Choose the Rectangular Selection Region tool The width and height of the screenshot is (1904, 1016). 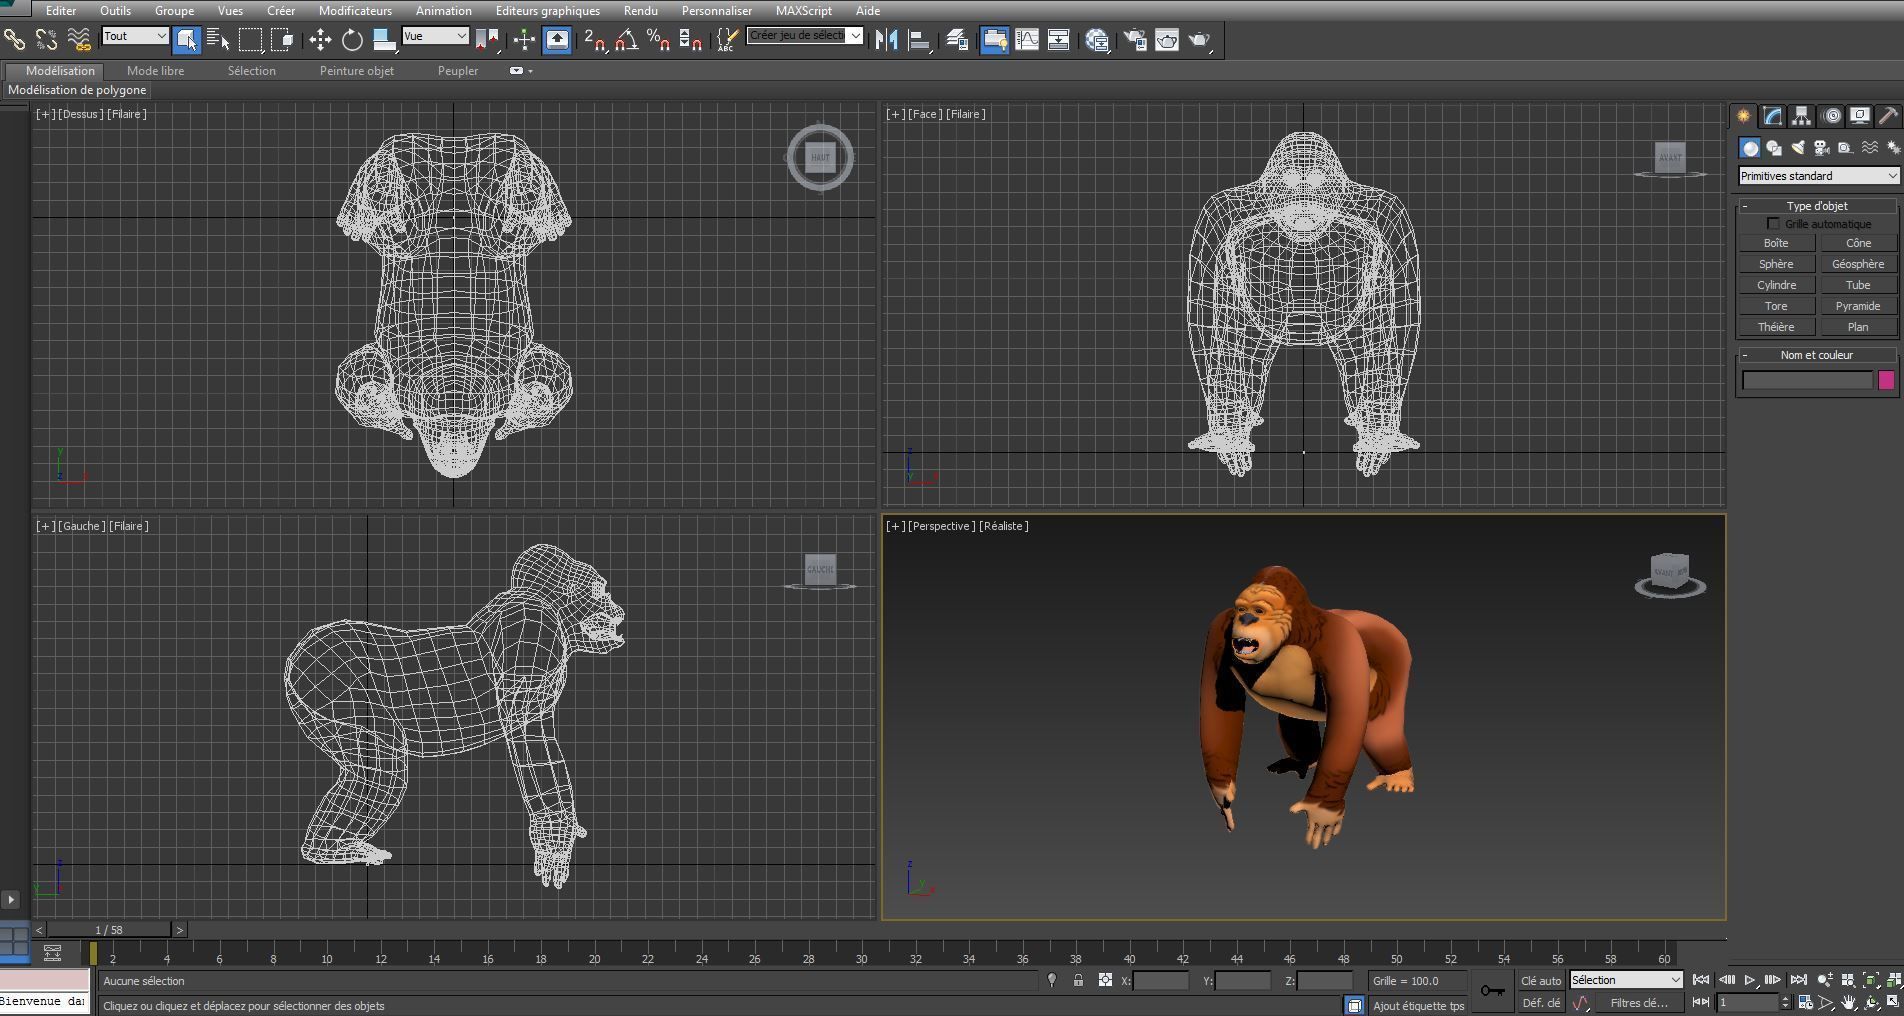[x=250, y=40]
